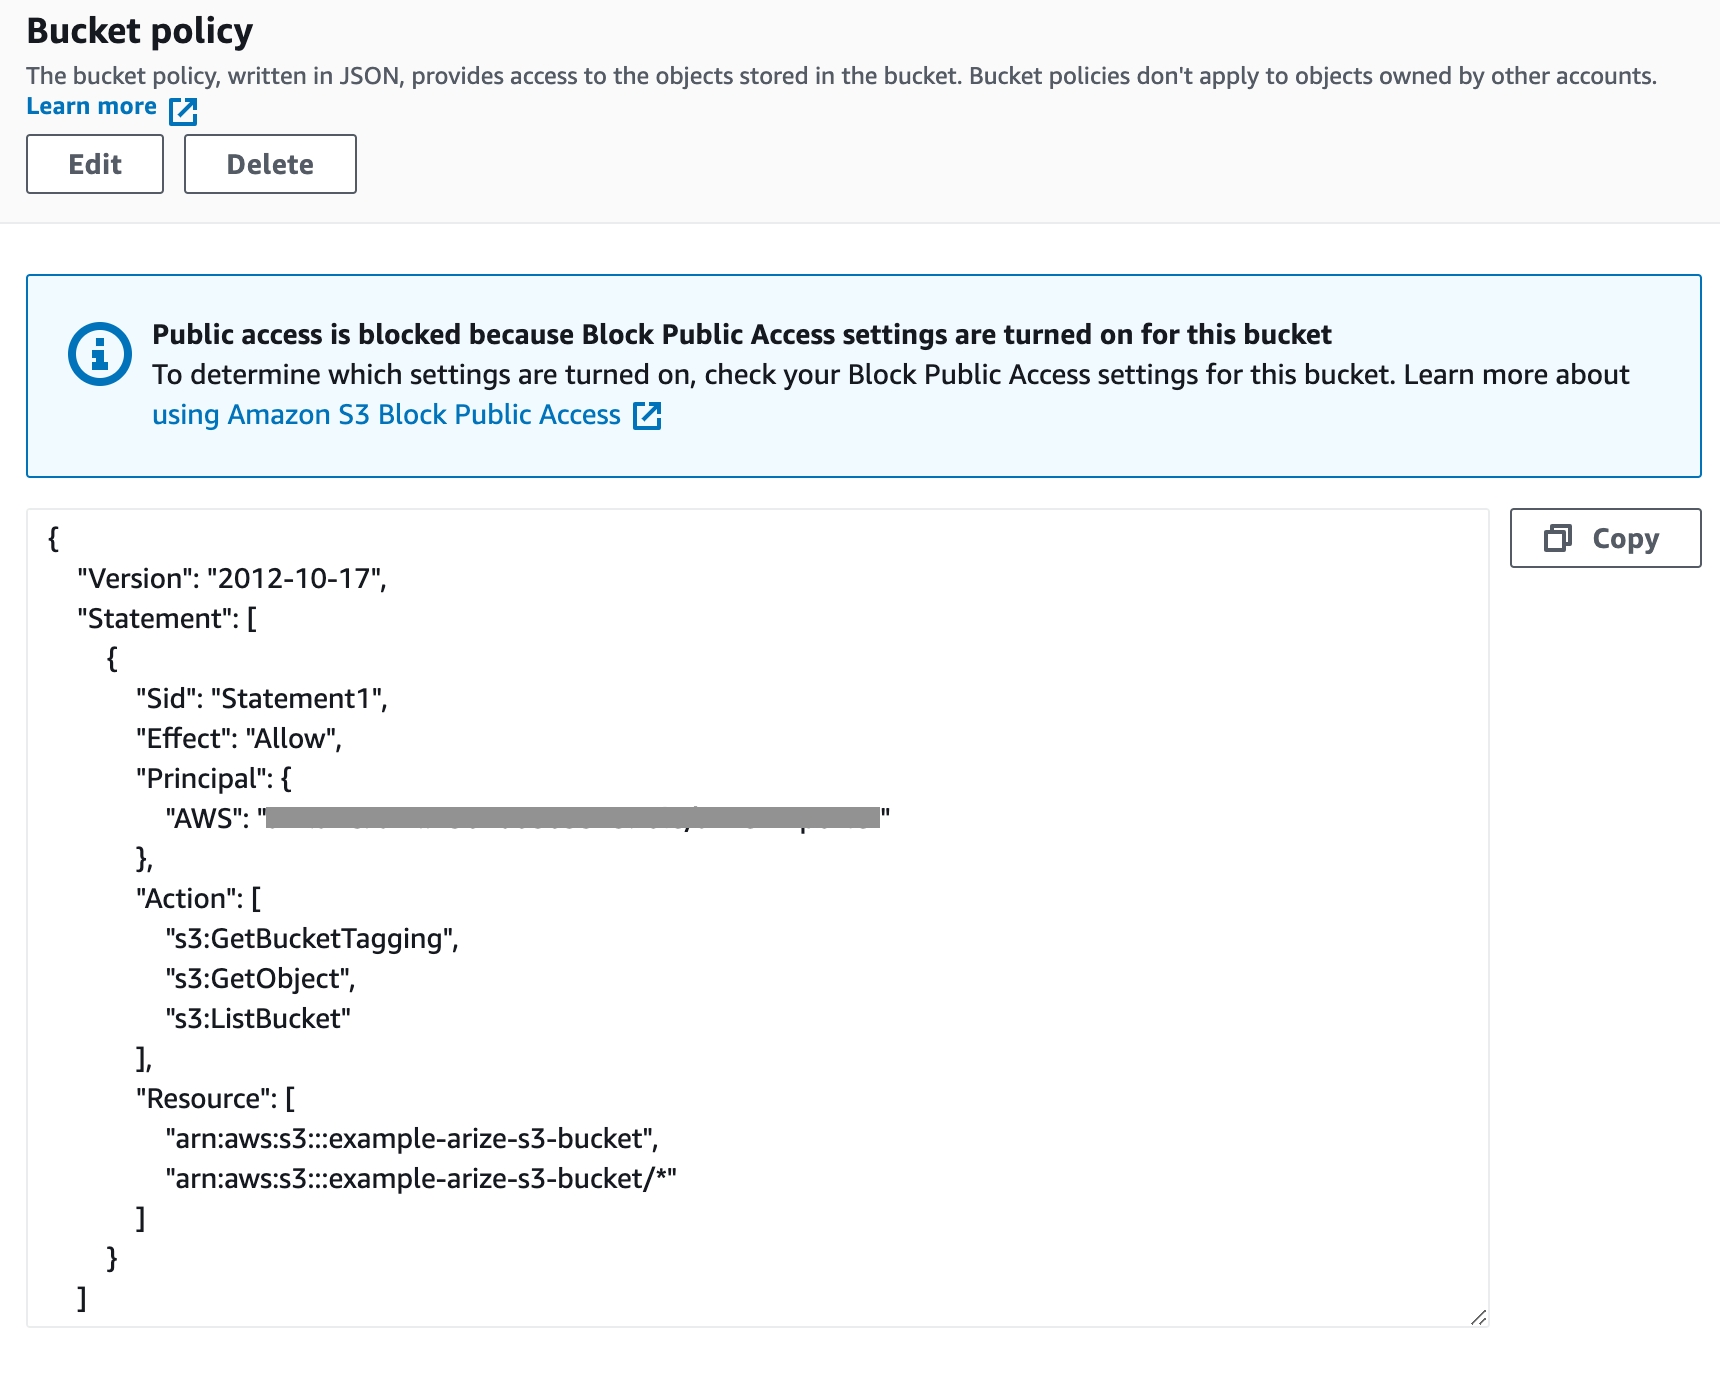Click the s3:GetObject action entry
1720x1382 pixels.
tap(260, 979)
